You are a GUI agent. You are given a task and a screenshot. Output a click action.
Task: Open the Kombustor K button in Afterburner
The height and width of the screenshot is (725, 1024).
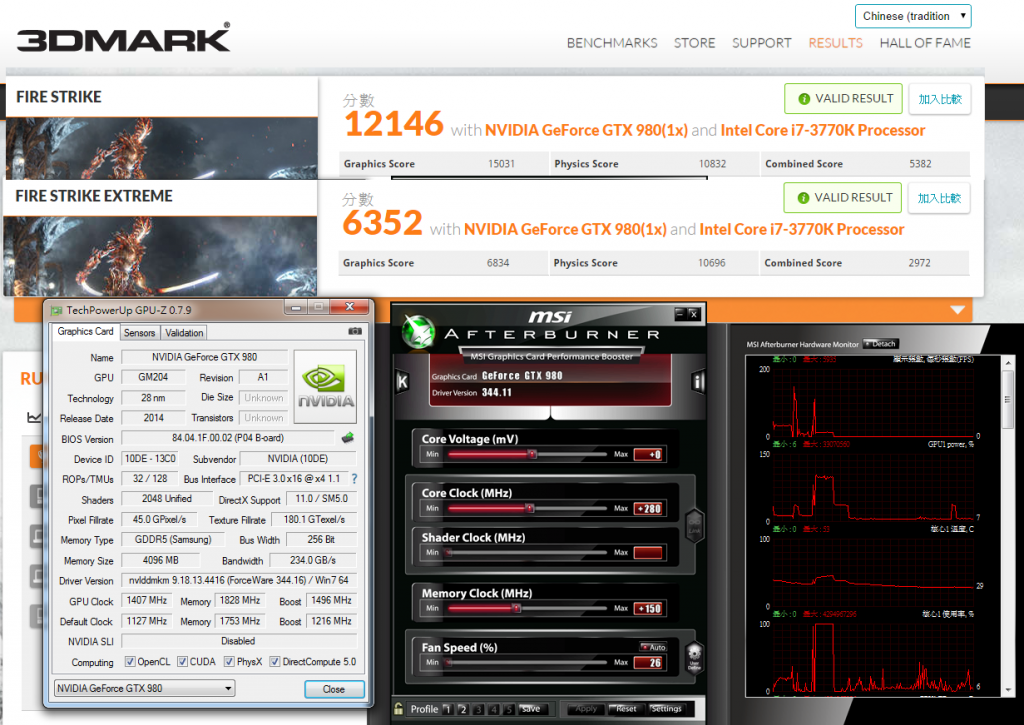point(402,381)
